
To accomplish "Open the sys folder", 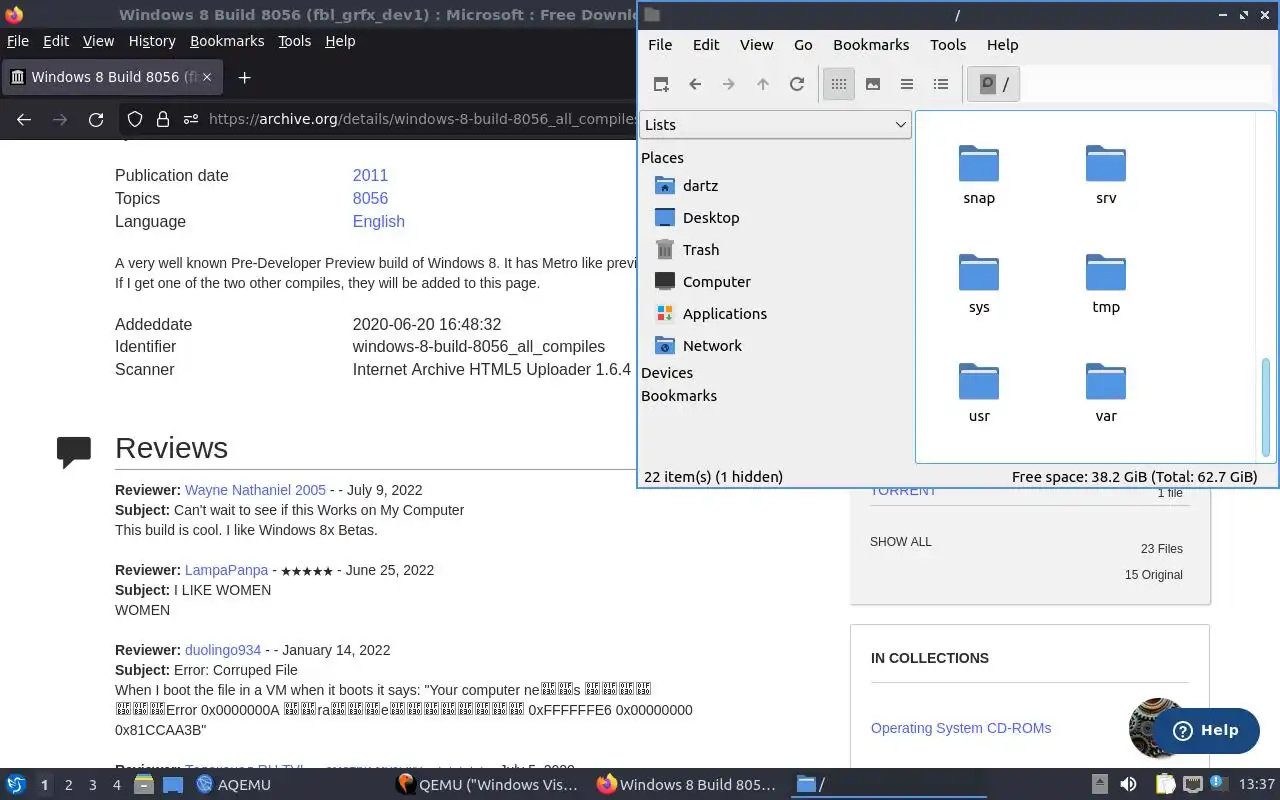I will pyautogui.click(x=979, y=283).
